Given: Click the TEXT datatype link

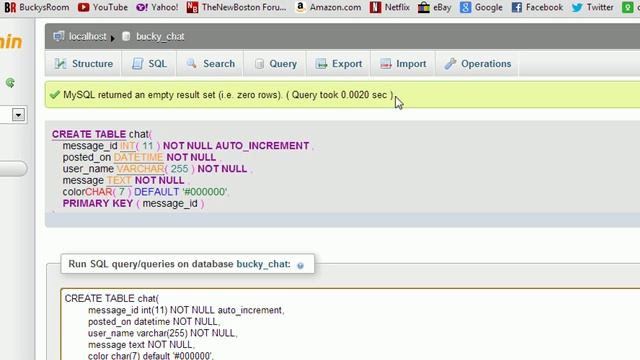Looking at the screenshot, I should [x=119, y=180].
